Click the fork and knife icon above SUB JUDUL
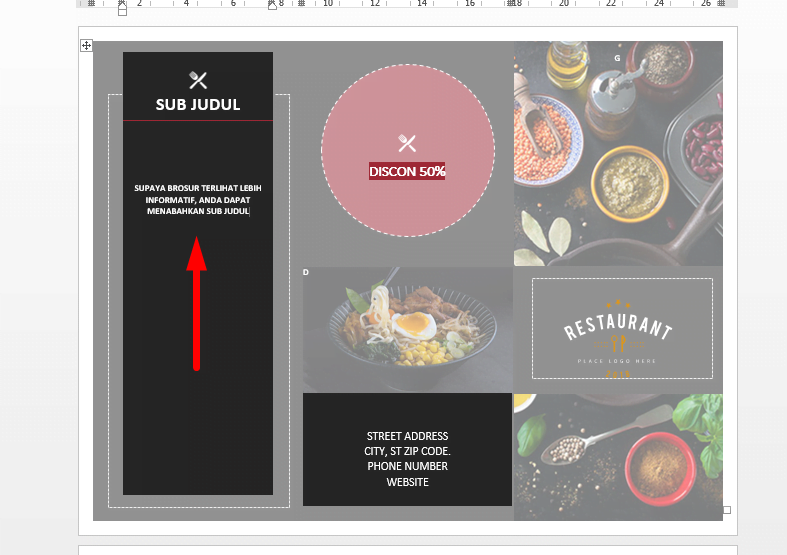The image size is (787, 555). (x=197, y=80)
